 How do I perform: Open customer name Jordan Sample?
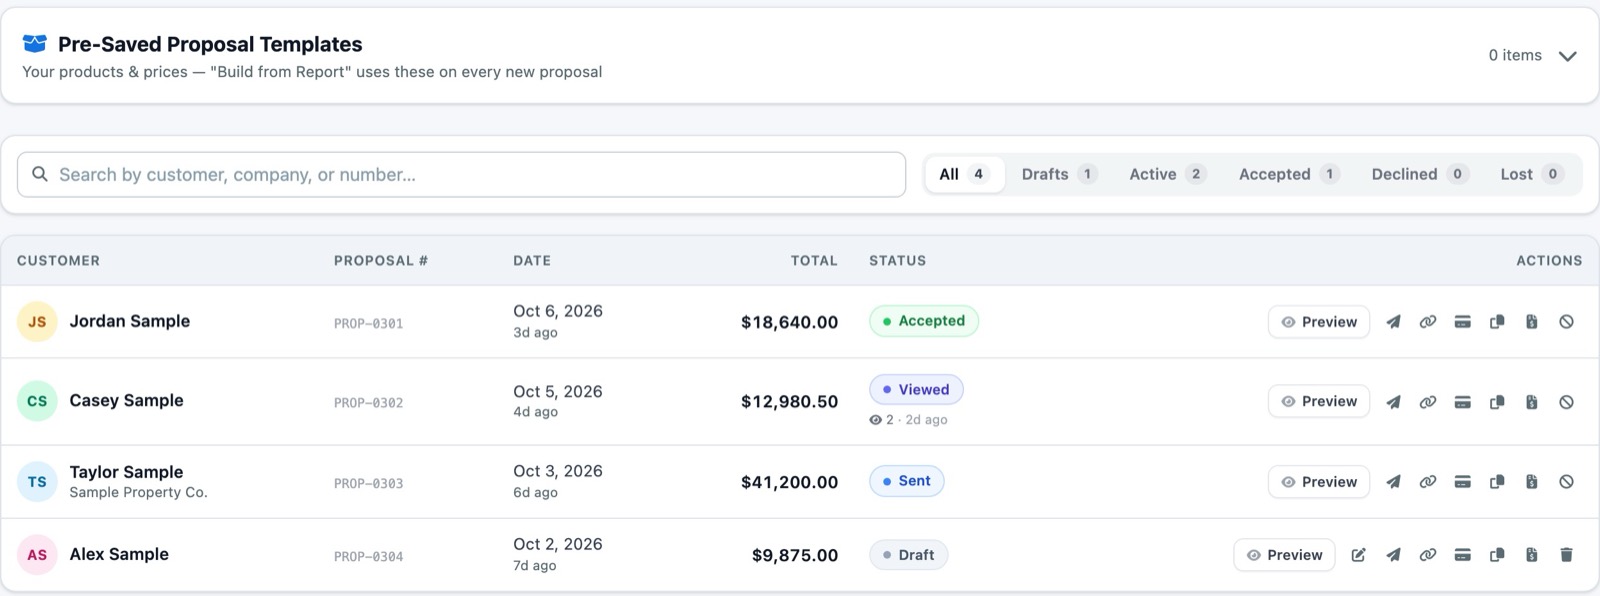pyautogui.click(x=129, y=321)
